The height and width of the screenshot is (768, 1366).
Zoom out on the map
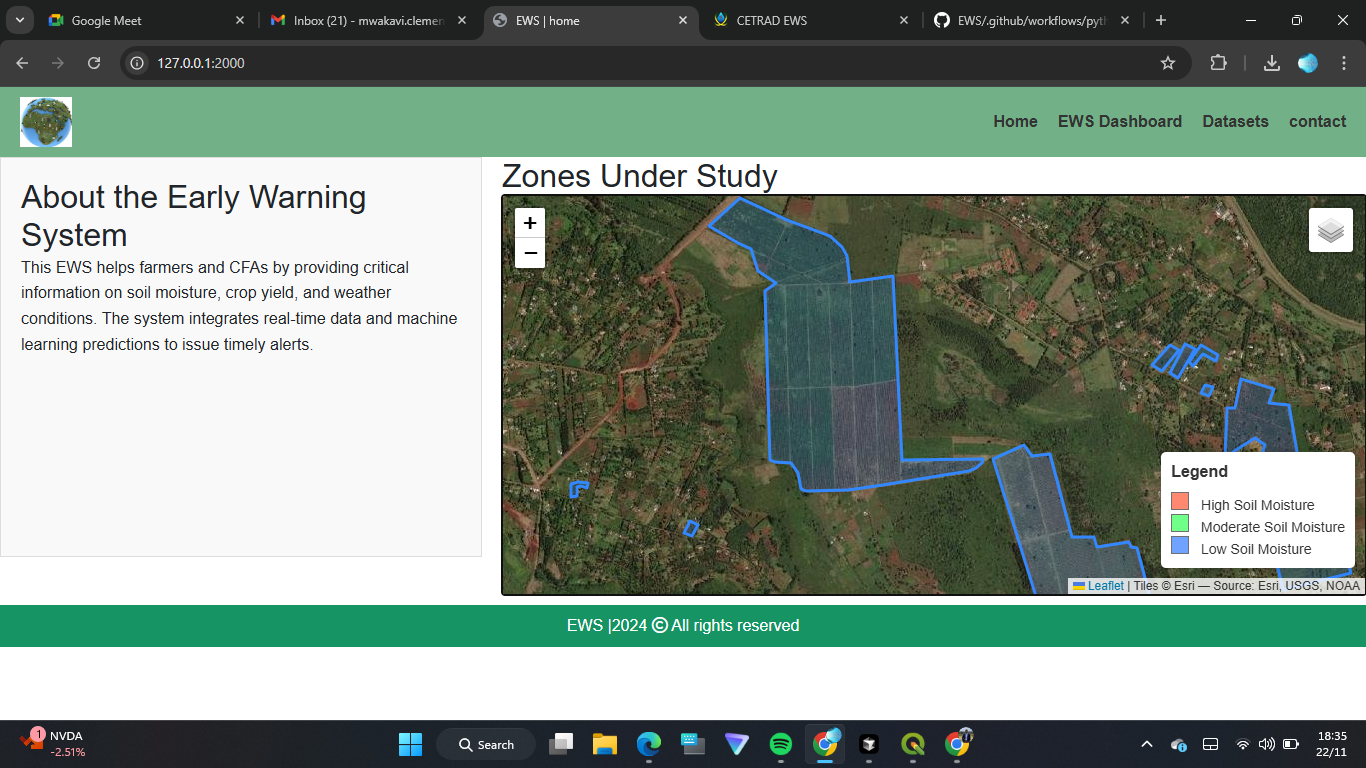530,253
